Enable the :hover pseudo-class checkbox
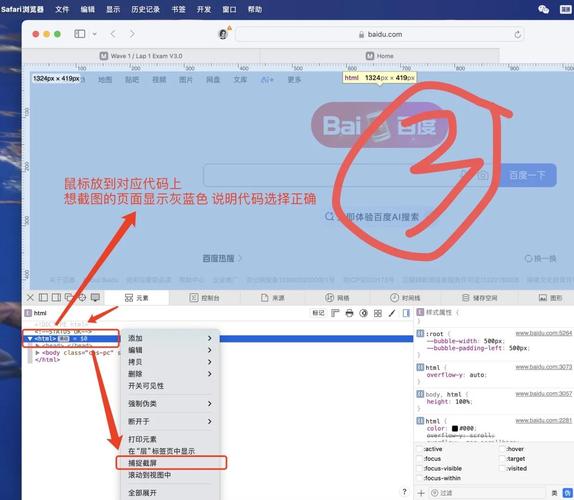This screenshot has width=574, height=500. [x=502, y=449]
